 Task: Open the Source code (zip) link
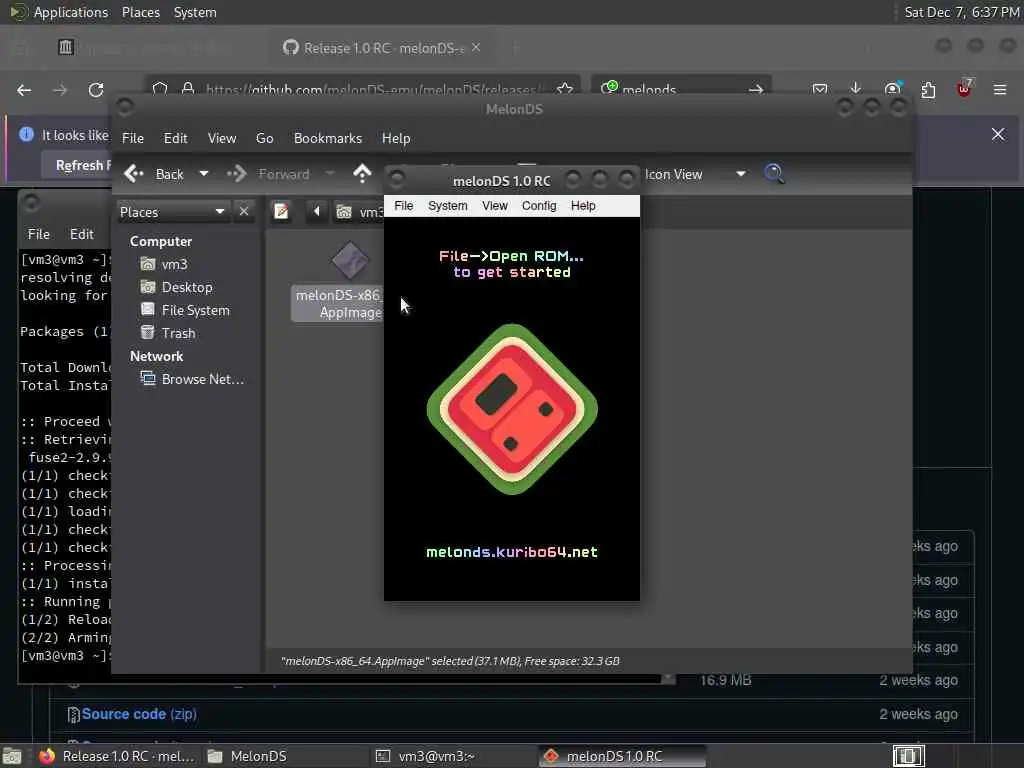click(139, 714)
